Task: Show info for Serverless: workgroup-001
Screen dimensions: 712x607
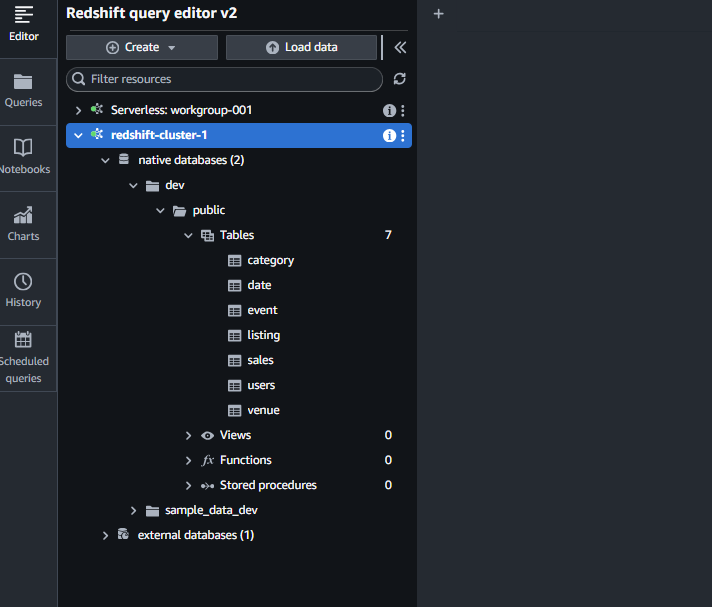Action: pyautogui.click(x=389, y=110)
